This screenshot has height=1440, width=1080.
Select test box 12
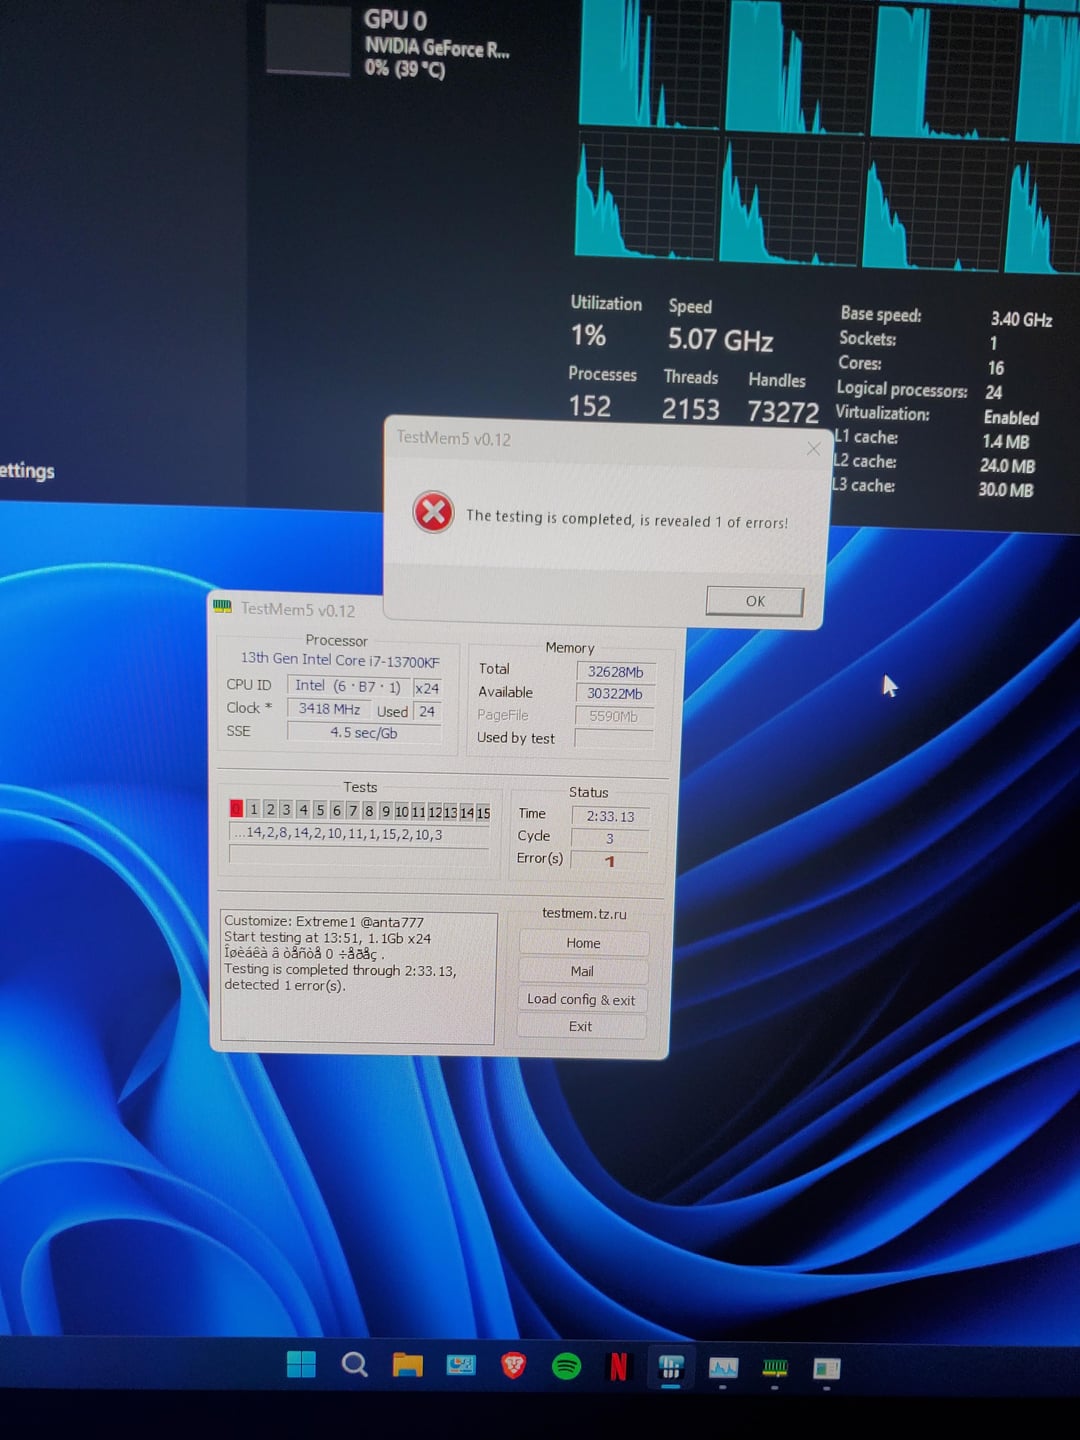pos(434,812)
